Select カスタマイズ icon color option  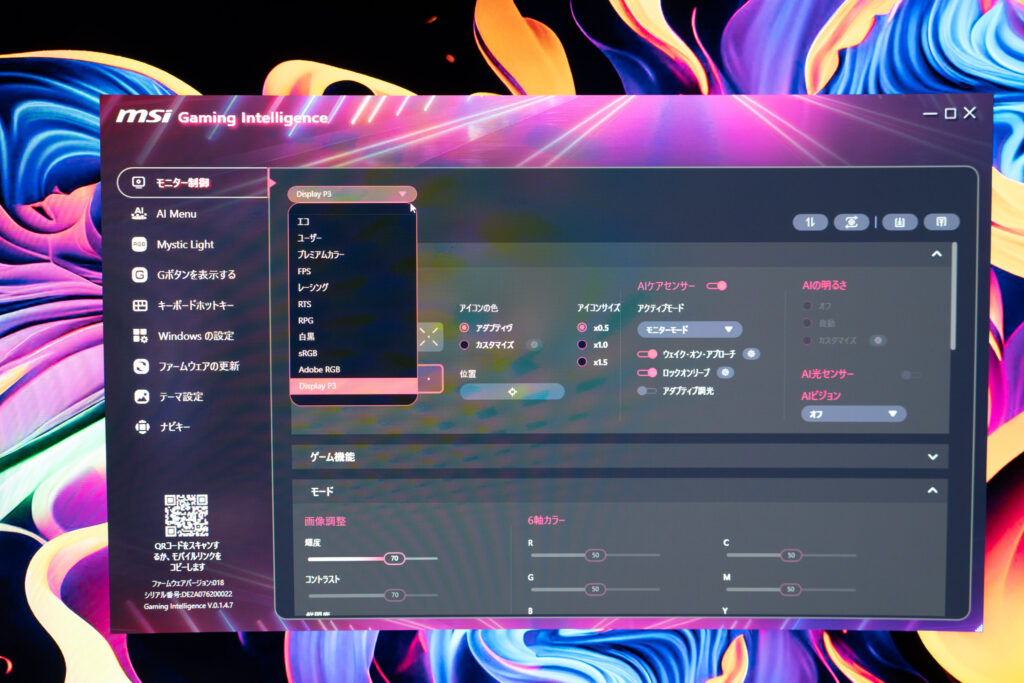pyautogui.click(x=464, y=345)
